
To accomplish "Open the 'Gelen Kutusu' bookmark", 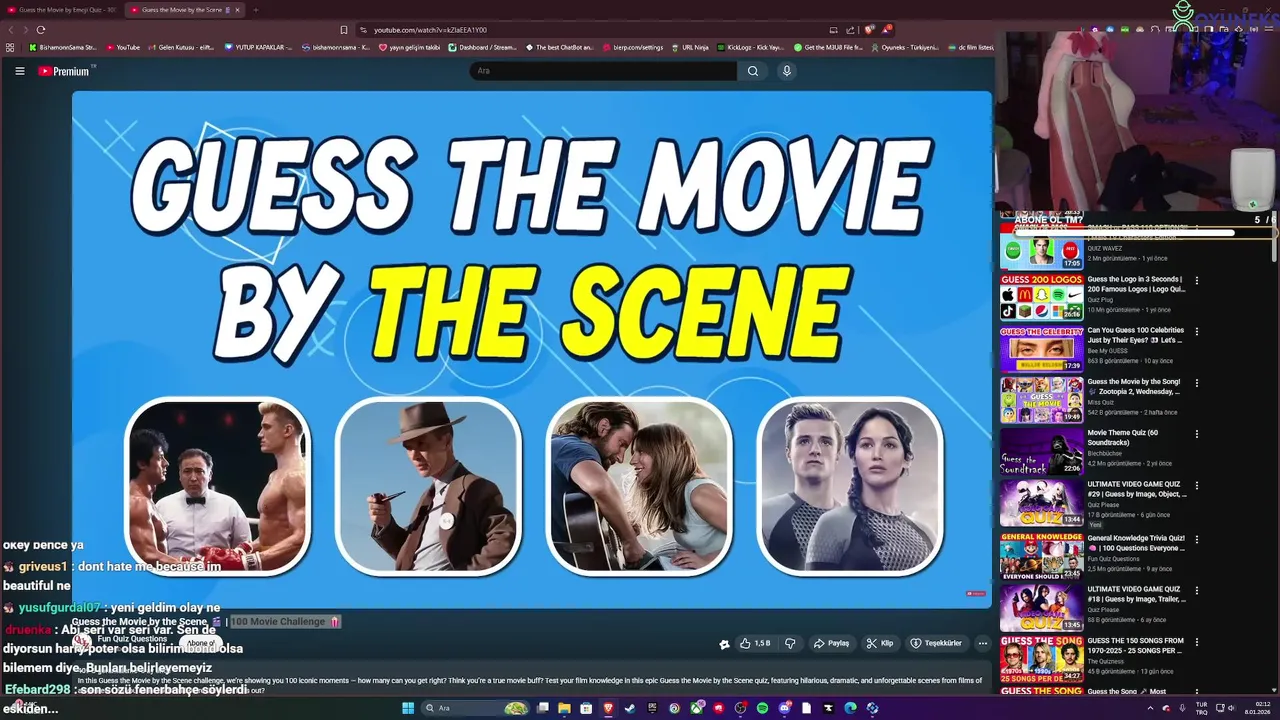I will (x=181, y=47).
